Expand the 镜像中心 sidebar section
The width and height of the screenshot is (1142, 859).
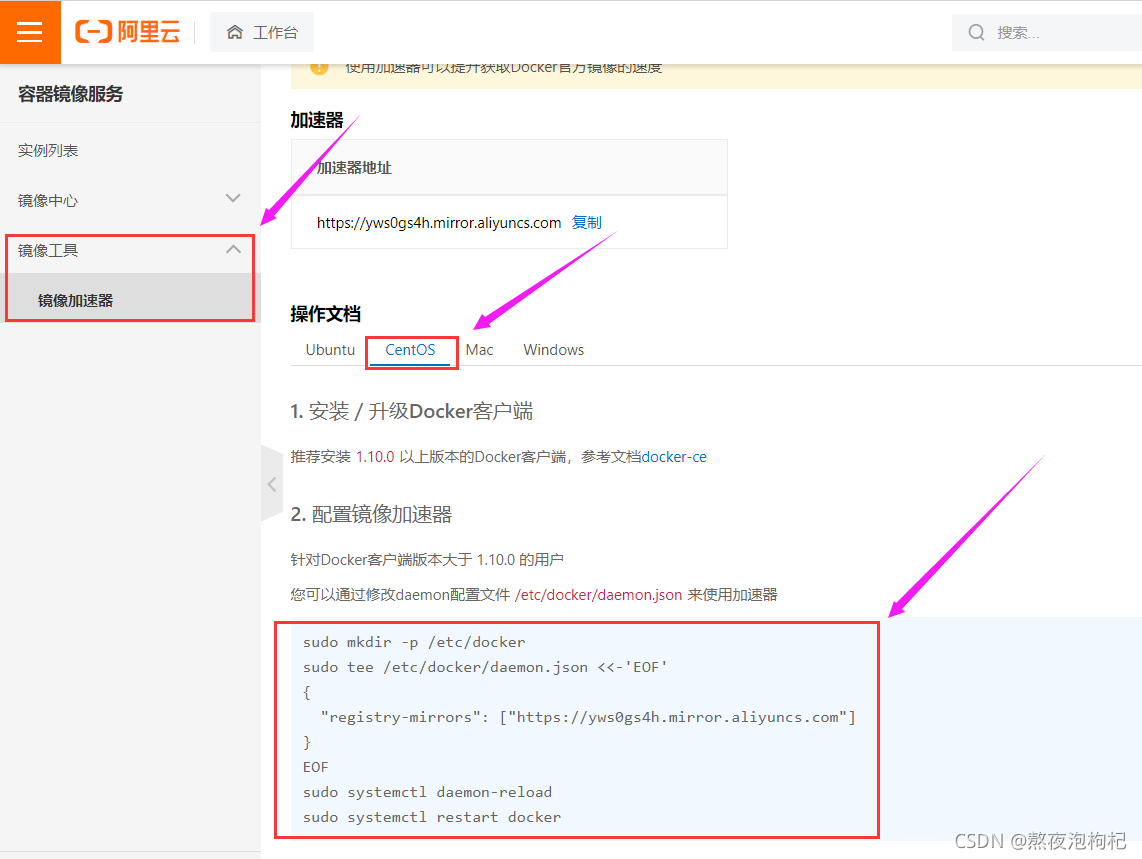point(130,200)
